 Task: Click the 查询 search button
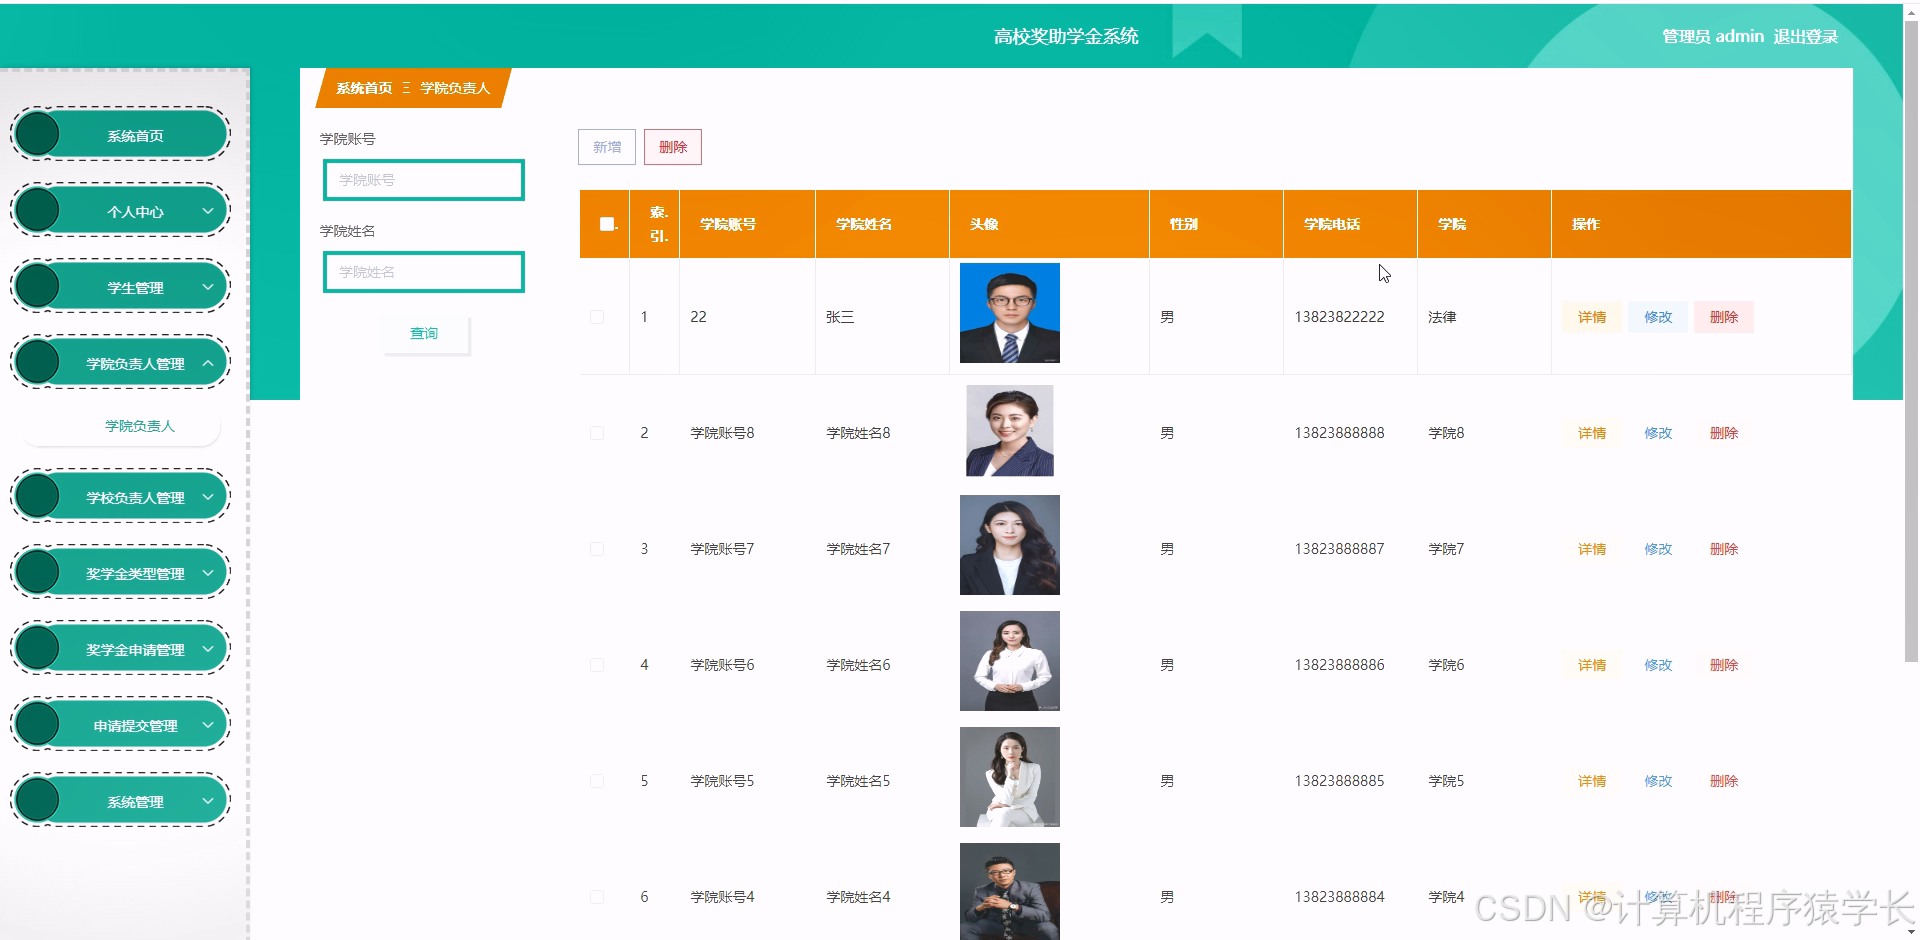(x=424, y=333)
